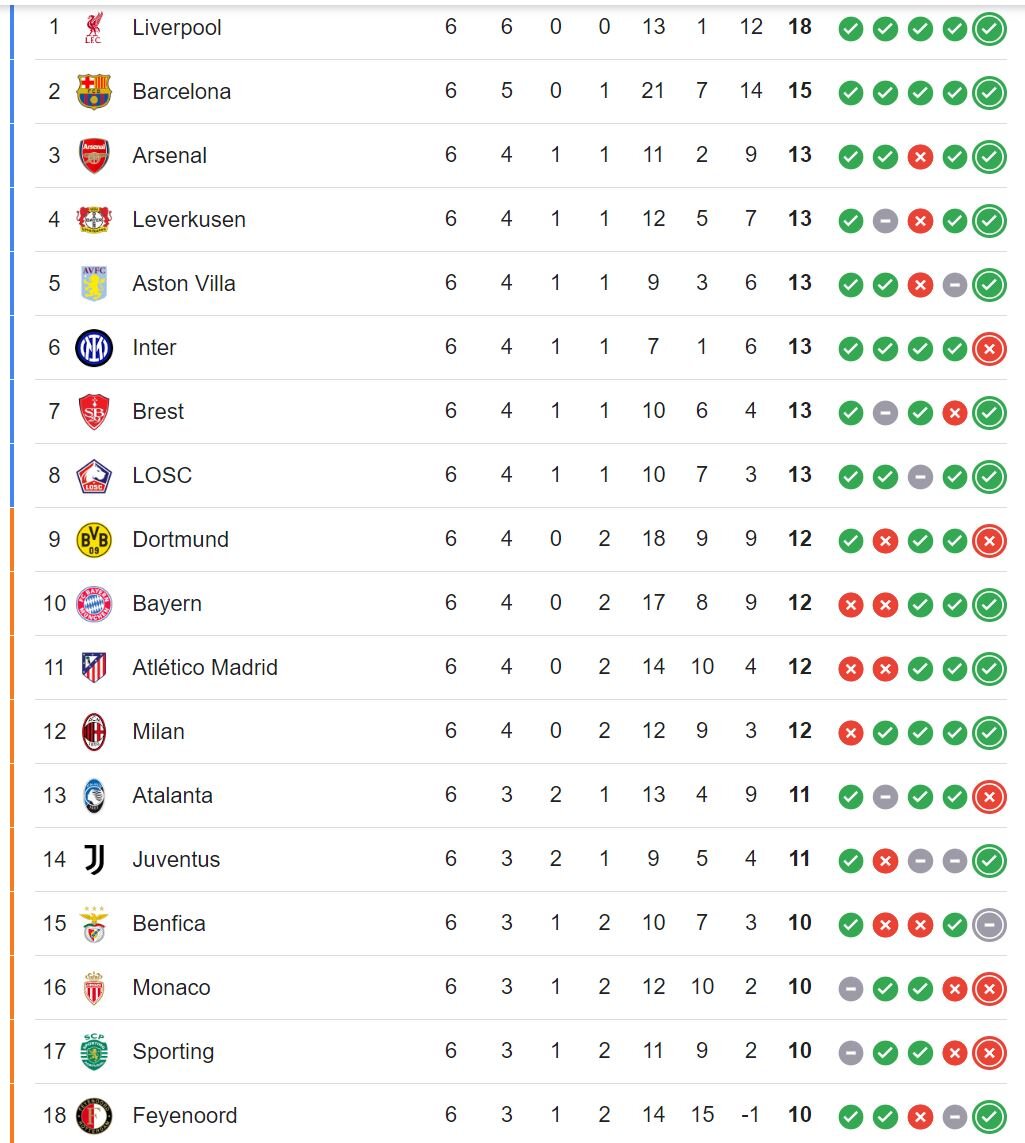Image resolution: width=1025 pixels, height=1143 pixels.
Task: Click the Atalanta club crest
Action: coord(94,796)
